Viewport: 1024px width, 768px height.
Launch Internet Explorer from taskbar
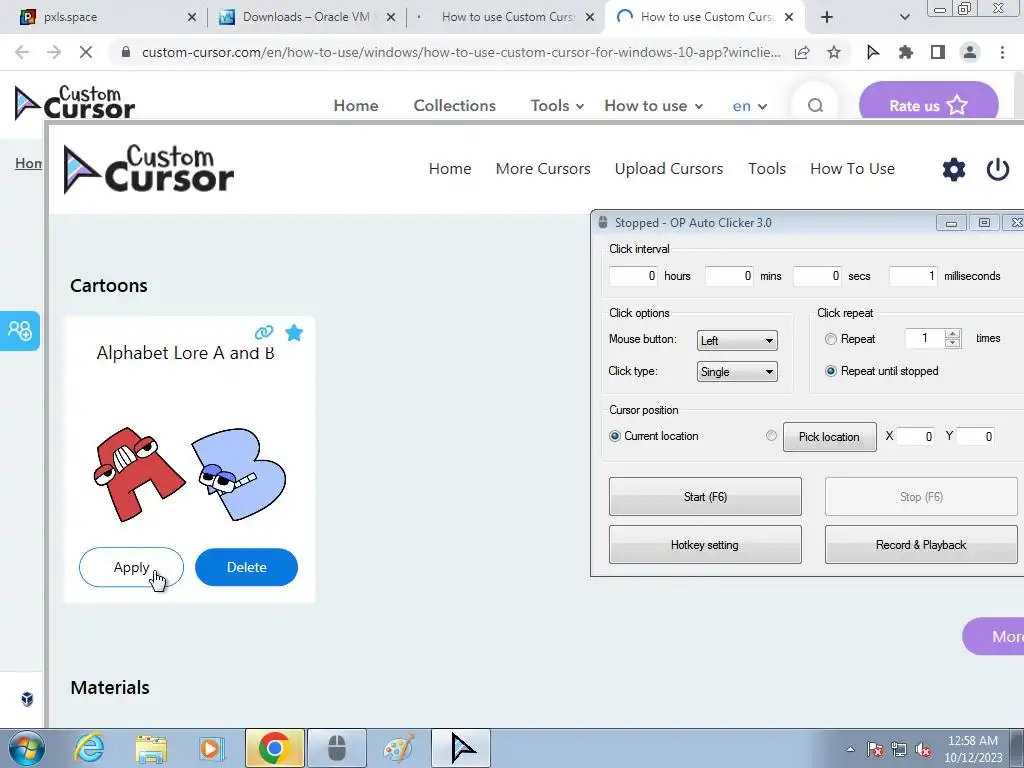pyautogui.click(x=89, y=748)
